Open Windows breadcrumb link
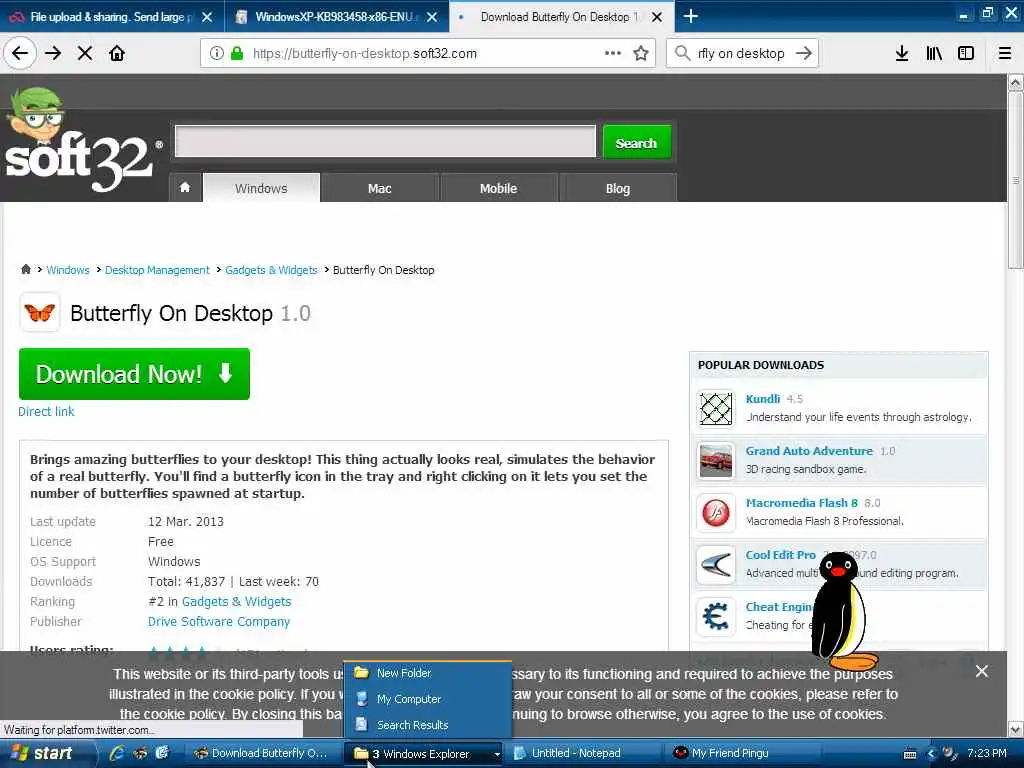The image size is (1024, 768). coord(68,270)
